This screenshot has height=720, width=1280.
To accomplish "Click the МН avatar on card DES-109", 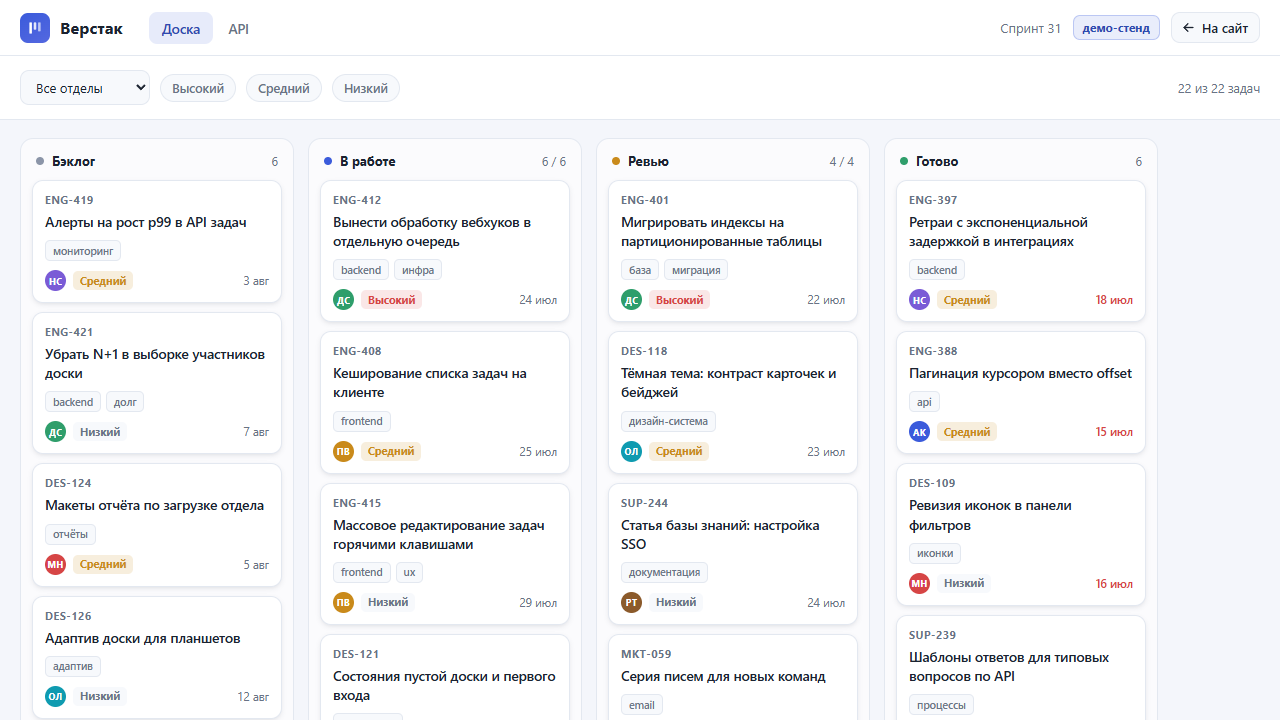I will coord(920,583).
